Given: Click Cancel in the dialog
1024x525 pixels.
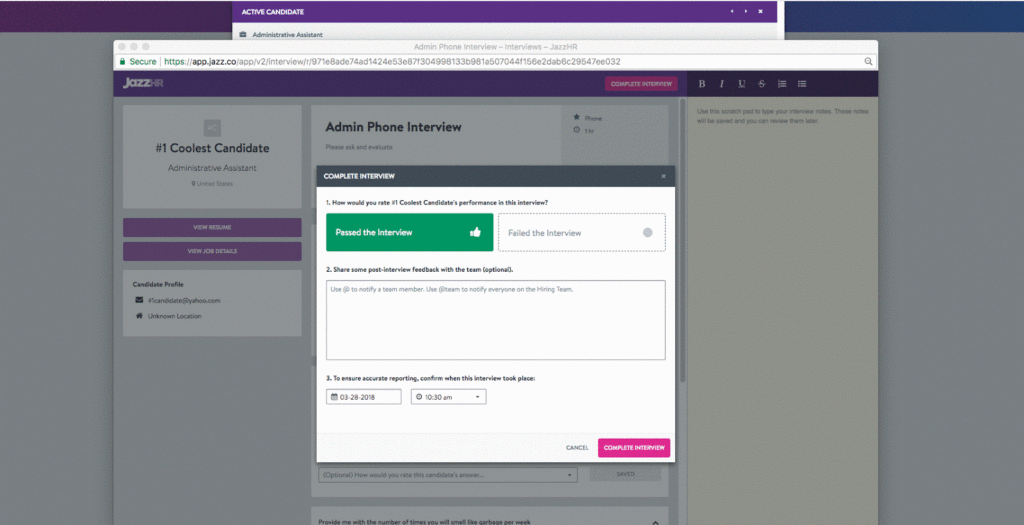Looking at the screenshot, I should click(577, 448).
